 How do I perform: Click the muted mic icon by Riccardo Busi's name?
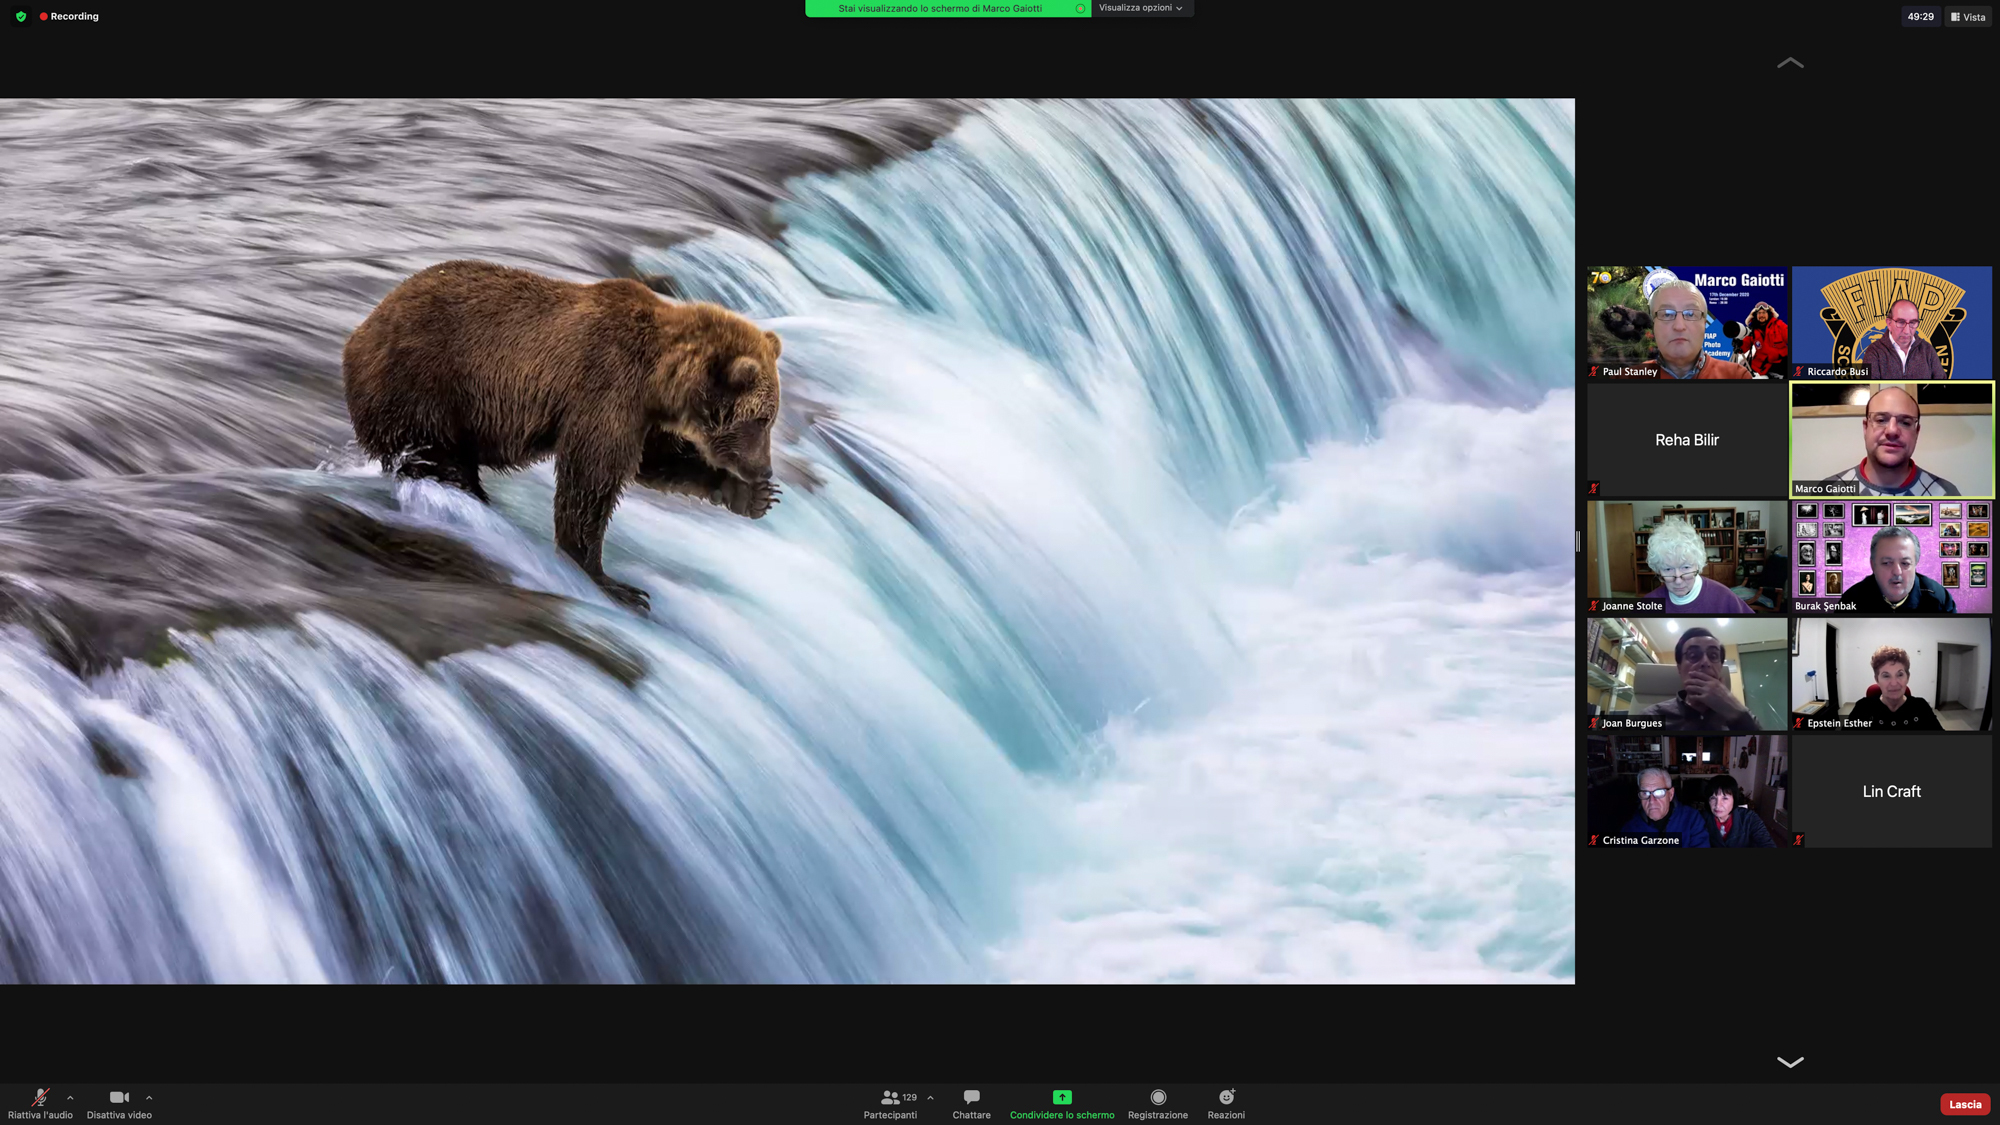coord(1799,371)
